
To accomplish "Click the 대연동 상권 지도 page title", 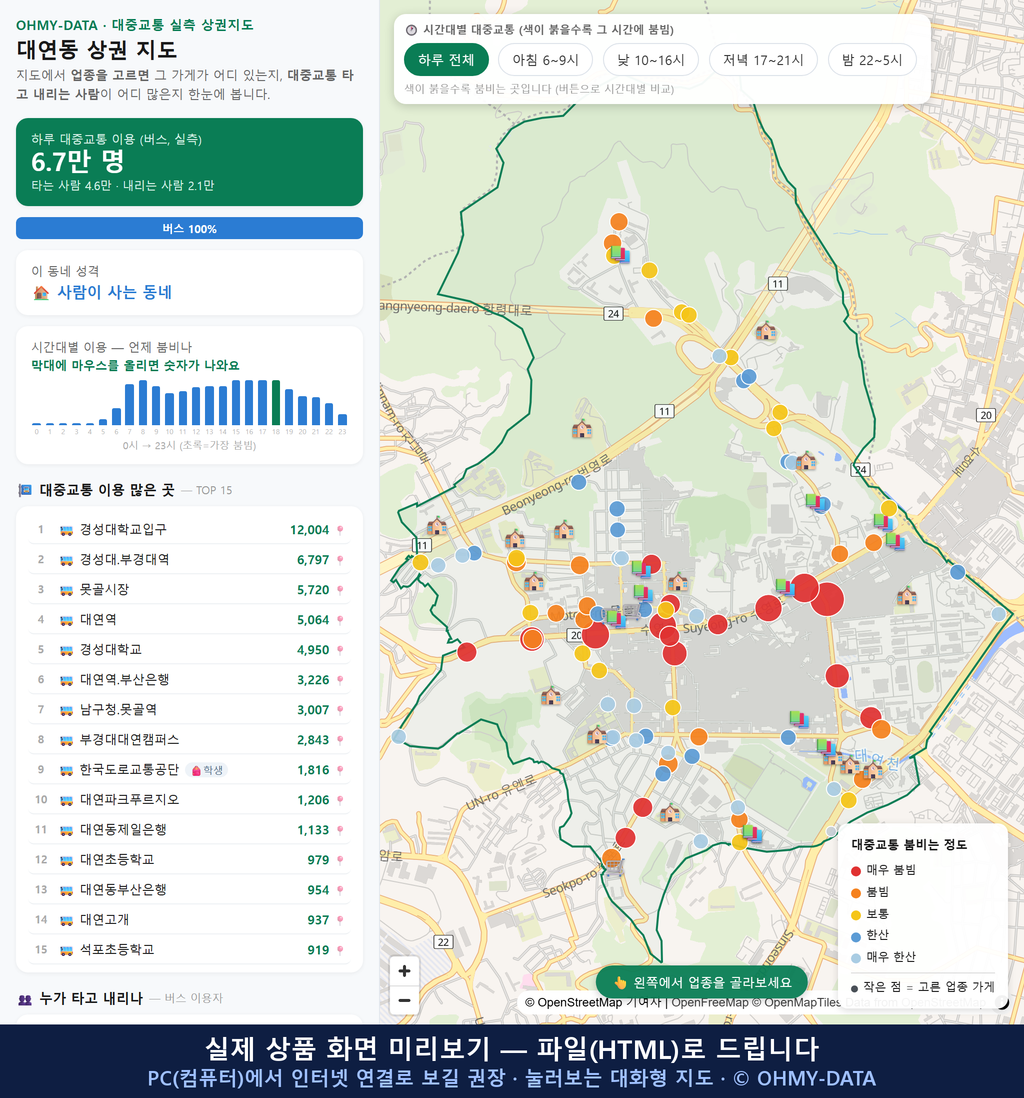I will (97, 50).
